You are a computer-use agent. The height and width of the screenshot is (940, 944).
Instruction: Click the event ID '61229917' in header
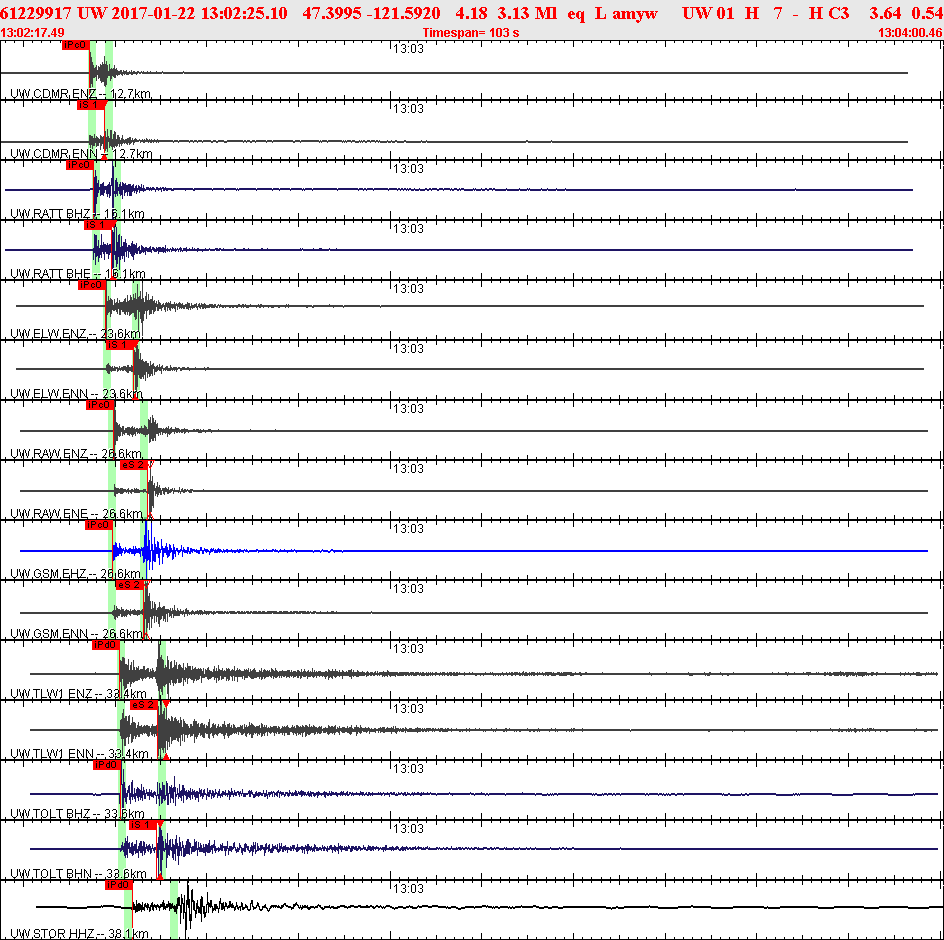tap(37, 13)
